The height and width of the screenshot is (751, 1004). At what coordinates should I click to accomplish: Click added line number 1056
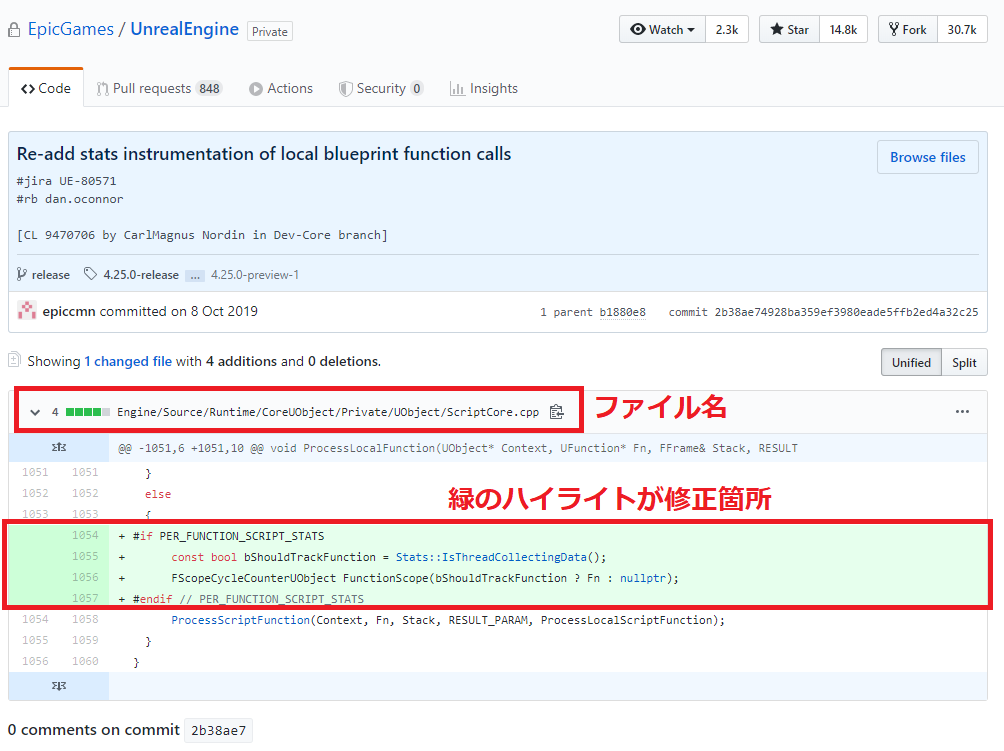coord(85,577)
